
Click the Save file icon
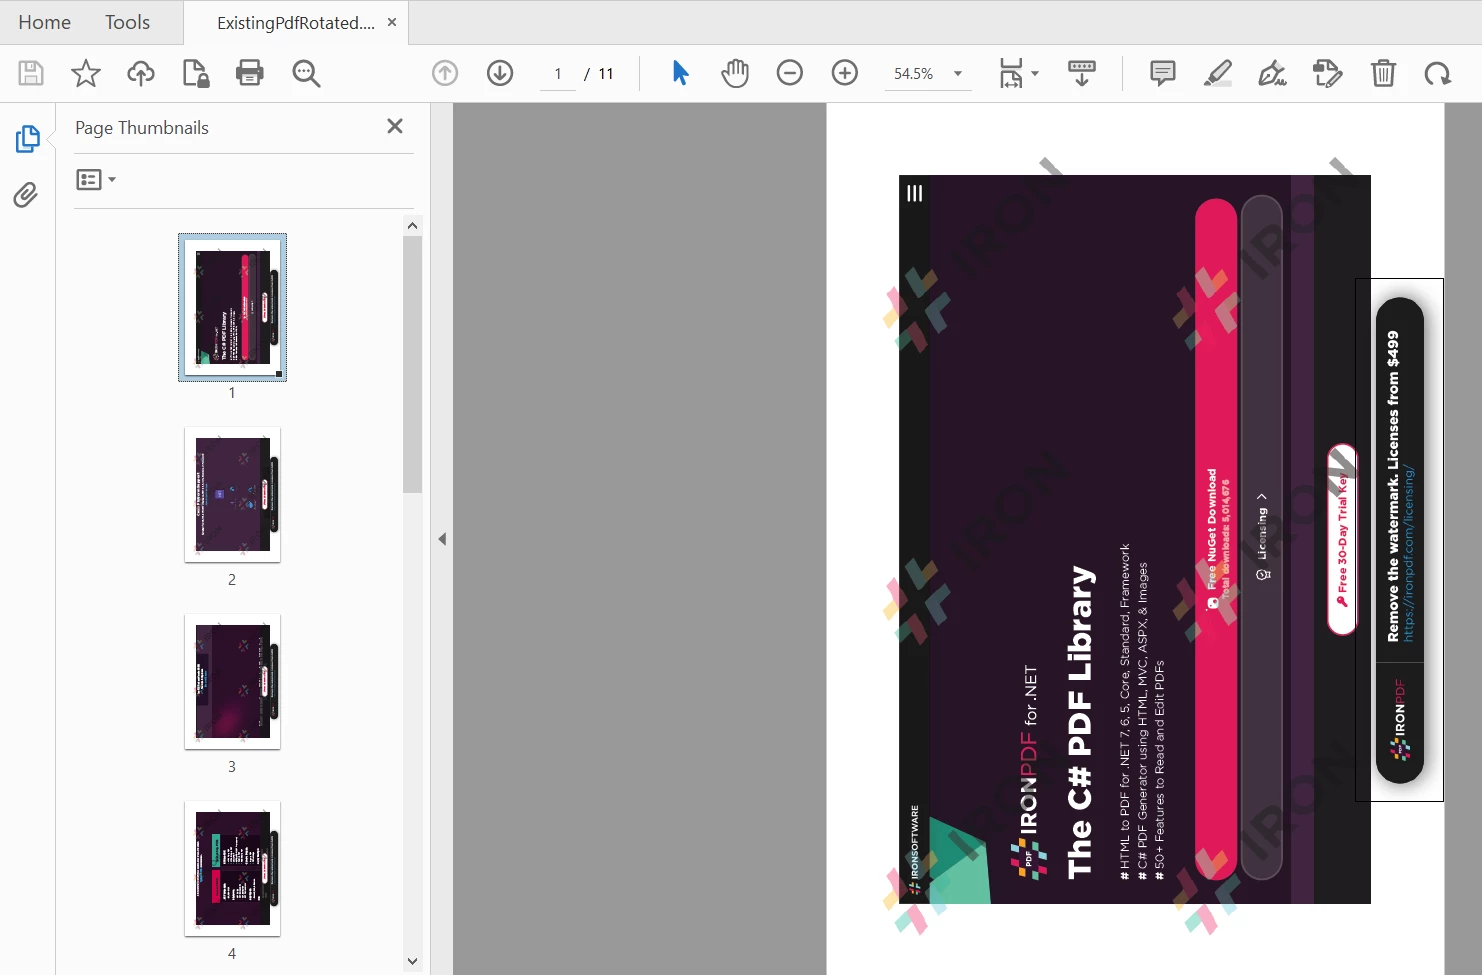[31, 73]
